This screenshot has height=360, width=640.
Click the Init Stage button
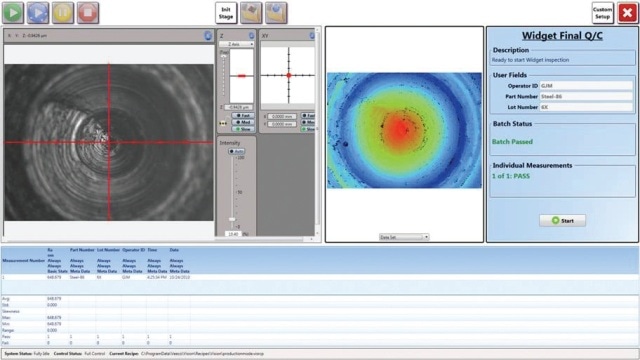click(x=226, y=13)
